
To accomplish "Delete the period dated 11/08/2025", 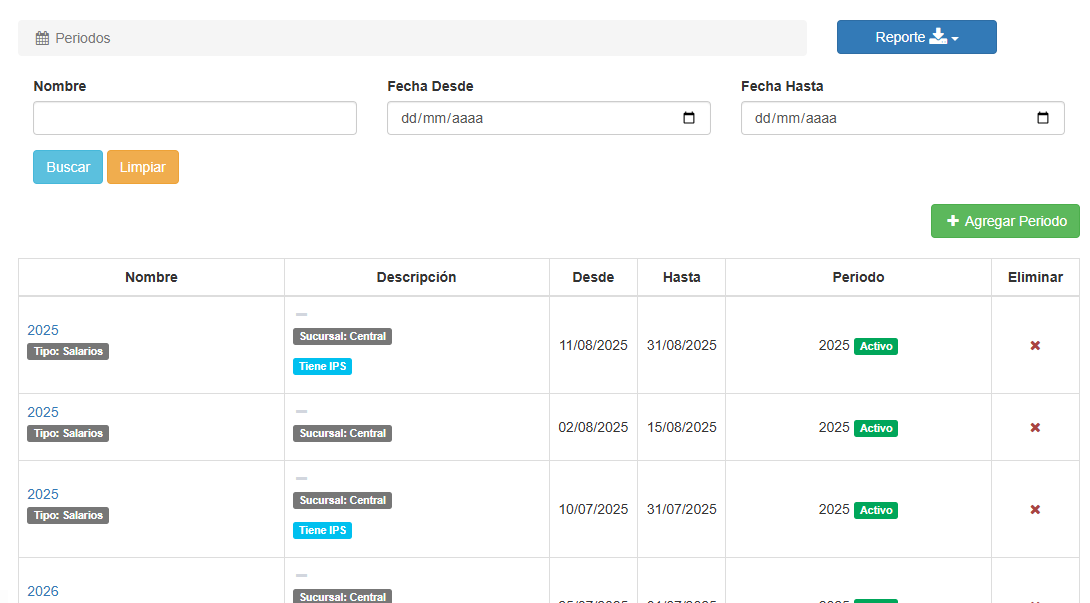I will click(x=1035, y=346).
